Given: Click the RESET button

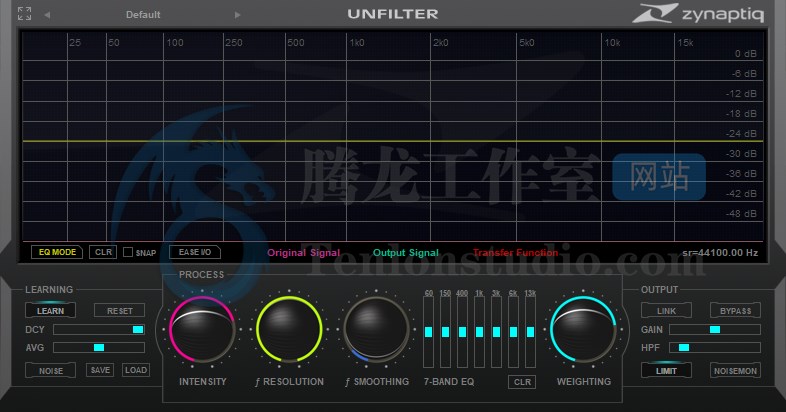Looking at the screenshot, I should pyautogui.click(x=119, y=311).
